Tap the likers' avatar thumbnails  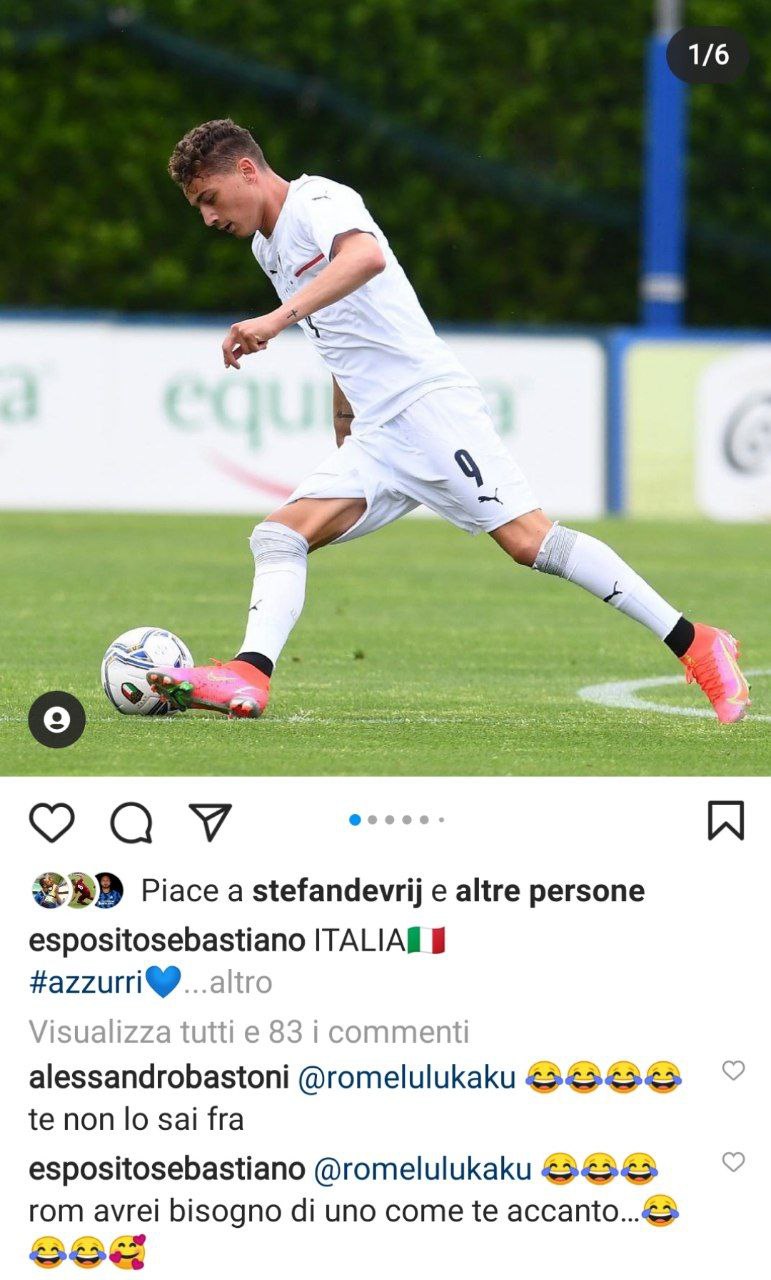coord(78,890)
